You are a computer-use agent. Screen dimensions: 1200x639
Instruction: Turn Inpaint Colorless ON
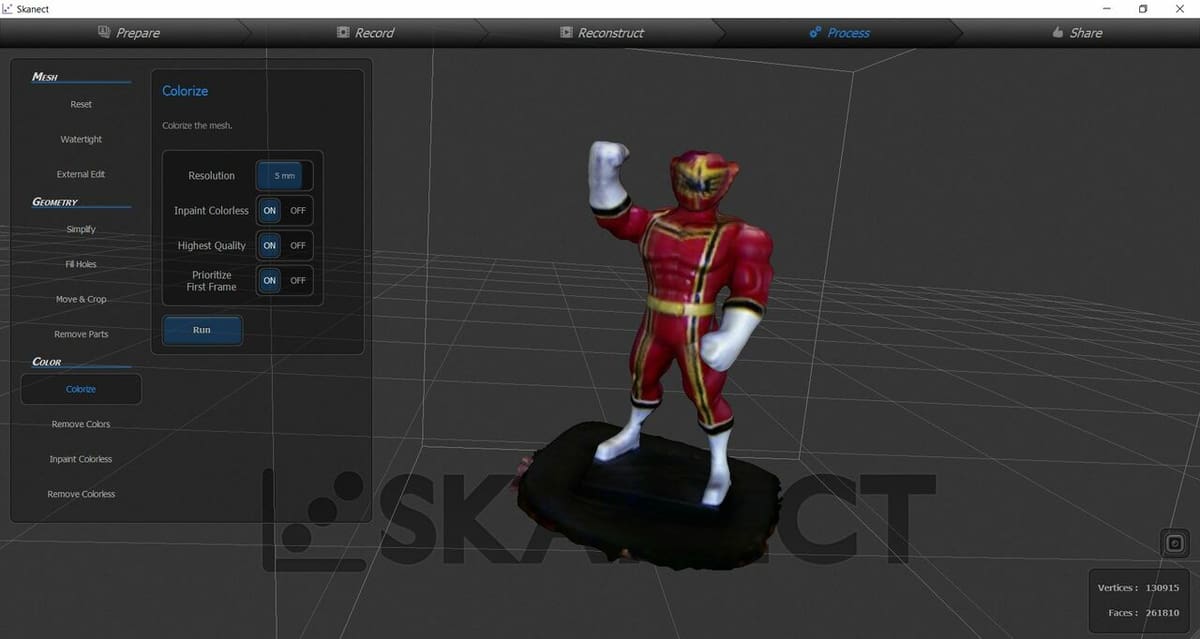[270, 211]
